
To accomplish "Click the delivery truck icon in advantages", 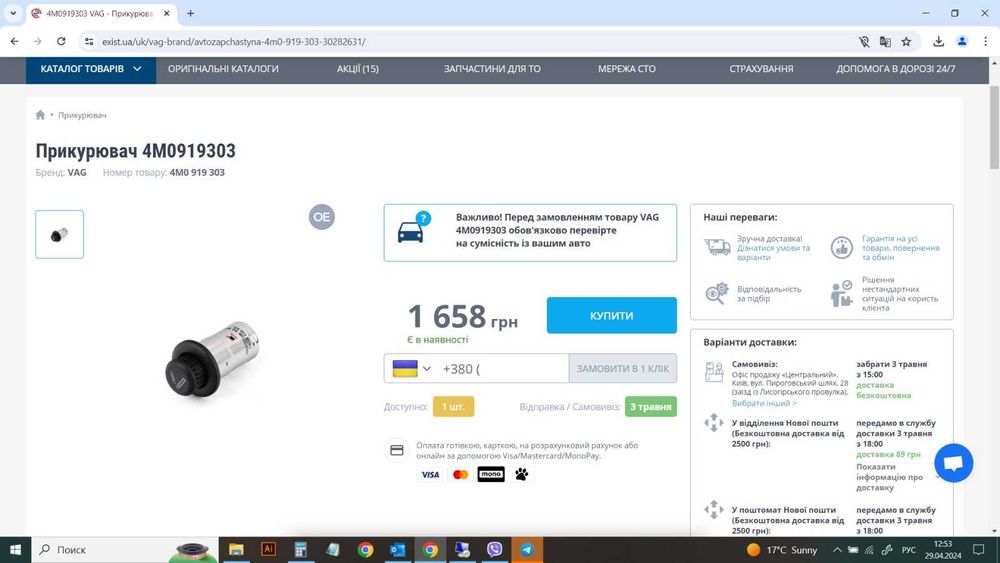I will coord(717,247).
